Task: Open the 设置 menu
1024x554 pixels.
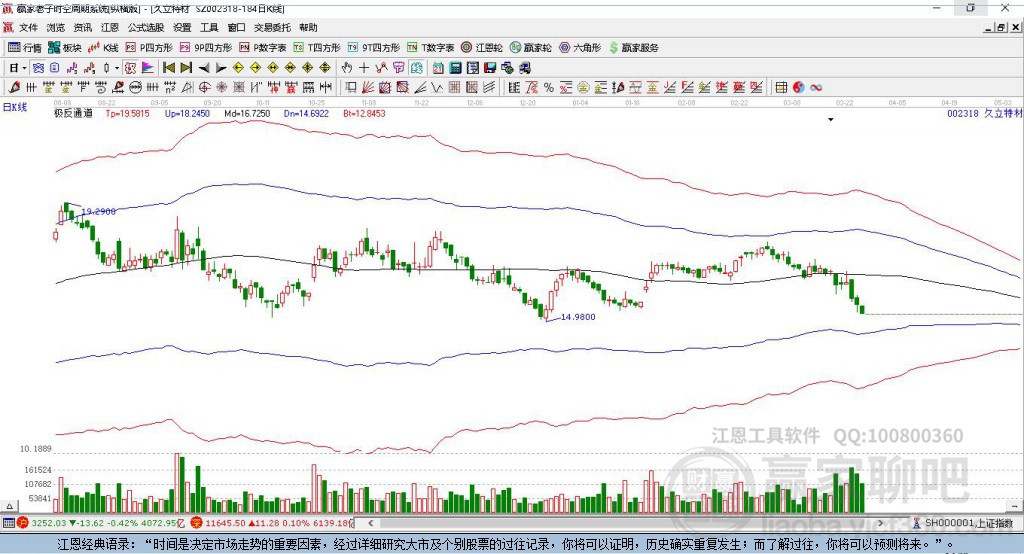Action: 182,27
